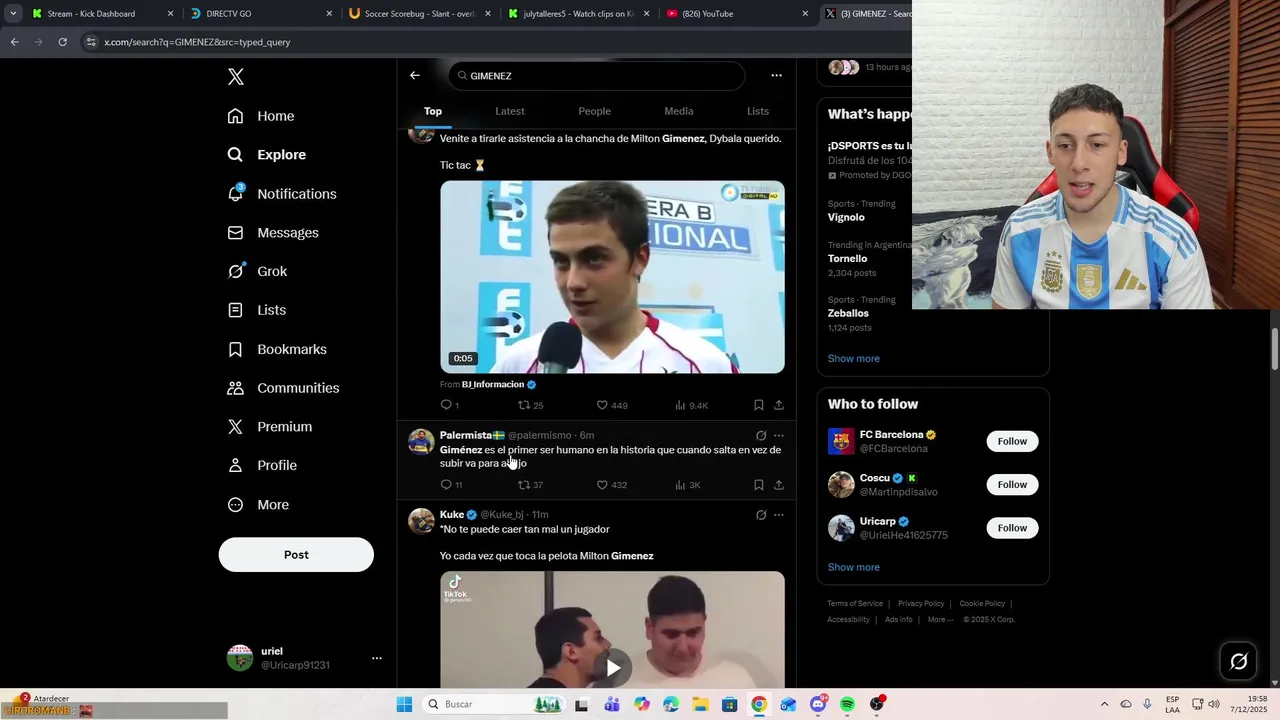Click the GIMENEZ search input field
This screenshot has width=1280, height=720.
(x=597, y=76)
